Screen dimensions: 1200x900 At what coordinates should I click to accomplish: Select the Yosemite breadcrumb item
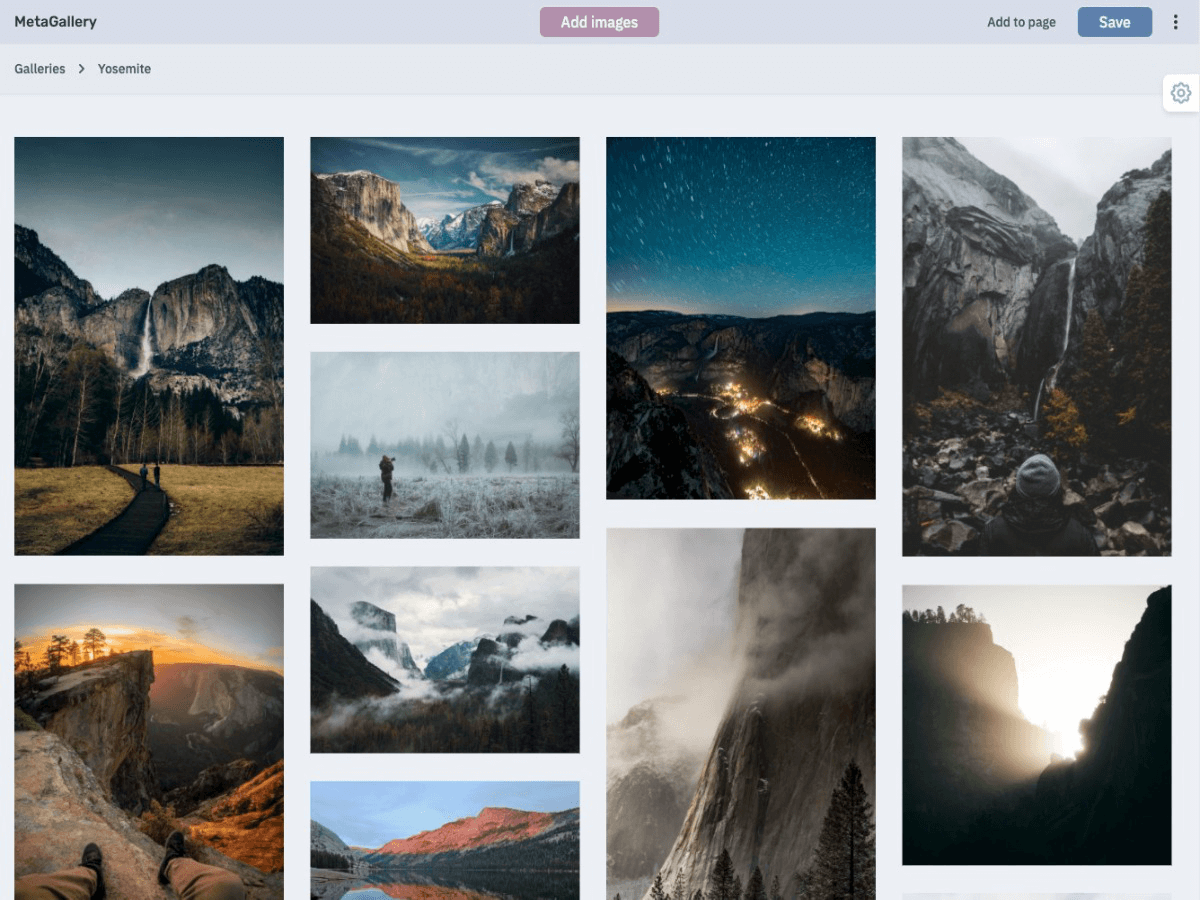pos(124,69)
